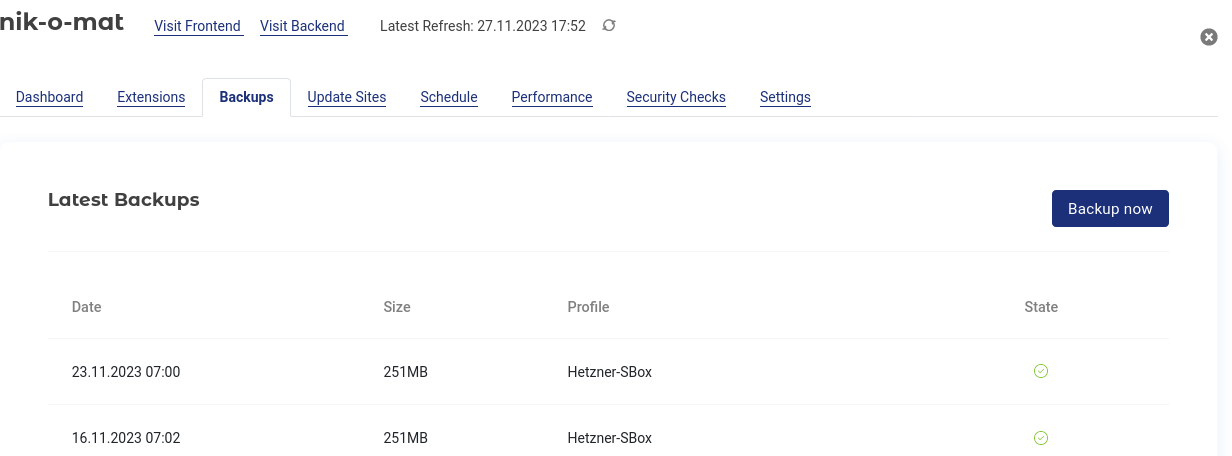The image size is (1232, 456).
Task: Select the 23.11.2023 07:00 backup row date
Action: (126, 372)
